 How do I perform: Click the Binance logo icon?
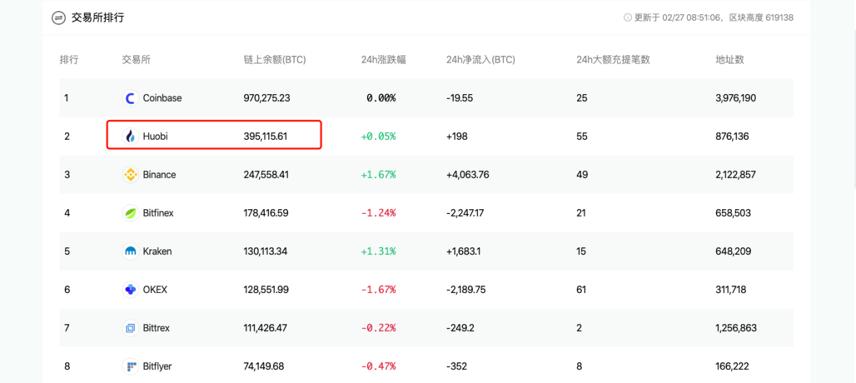point(130,175)
